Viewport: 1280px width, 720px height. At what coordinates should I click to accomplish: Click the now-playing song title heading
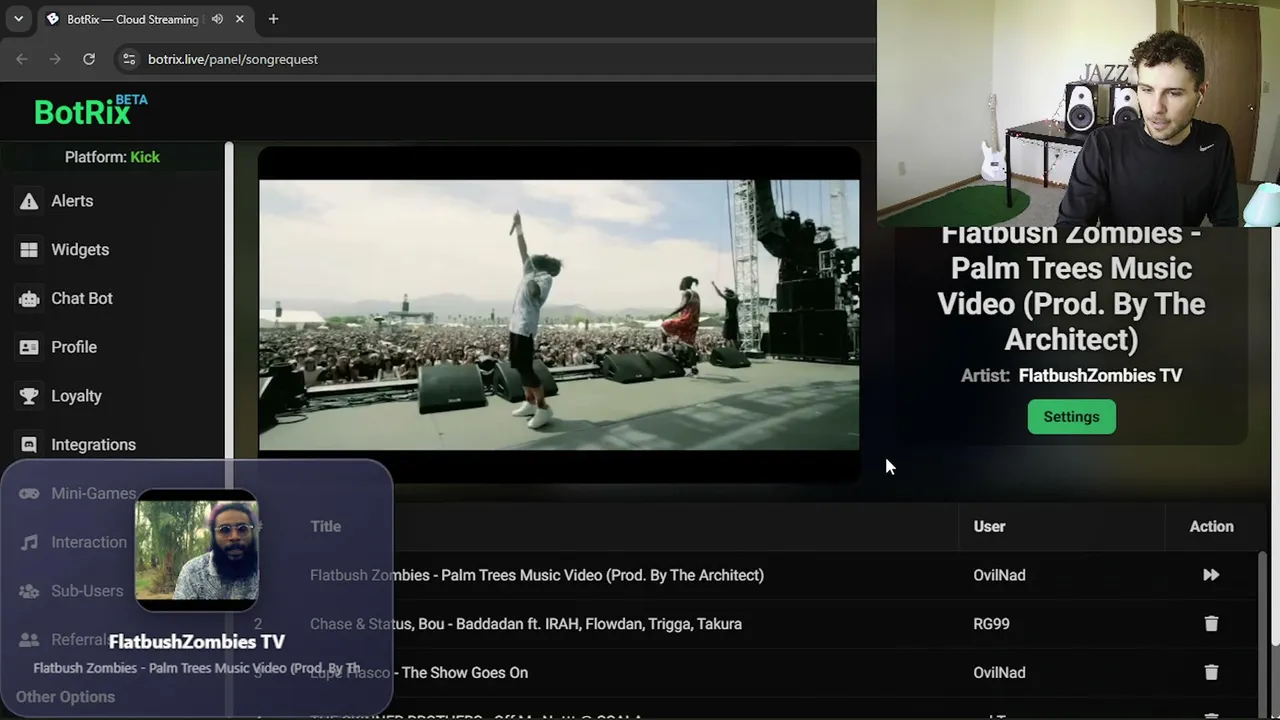point(1071,287)
